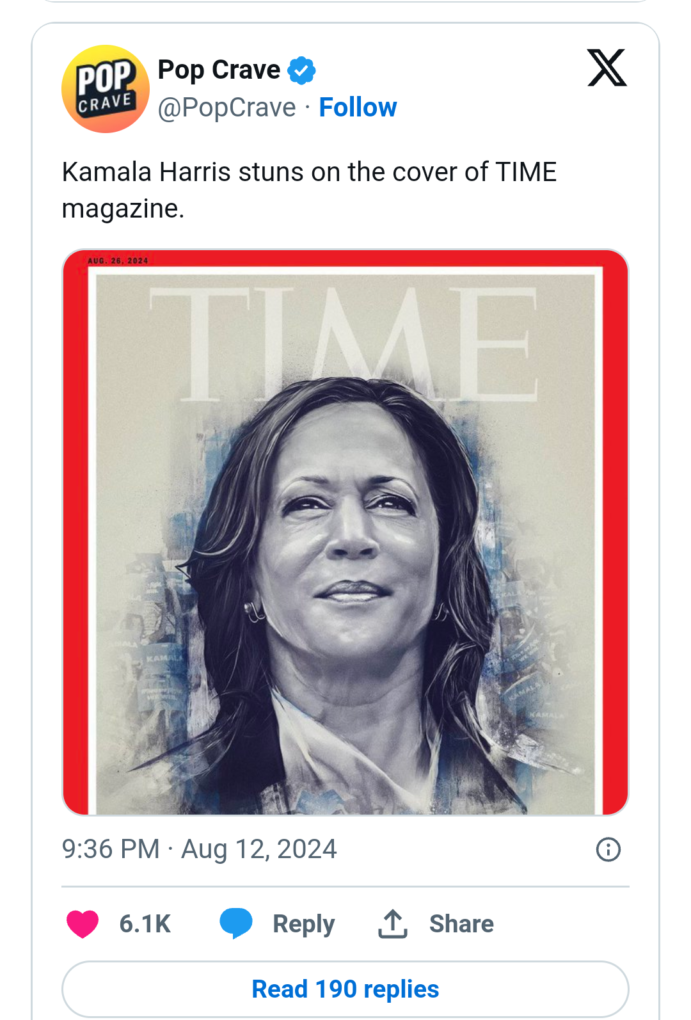Click the TIME masthead on the cover
The image size is (691, 1020).
coord(345,340)
